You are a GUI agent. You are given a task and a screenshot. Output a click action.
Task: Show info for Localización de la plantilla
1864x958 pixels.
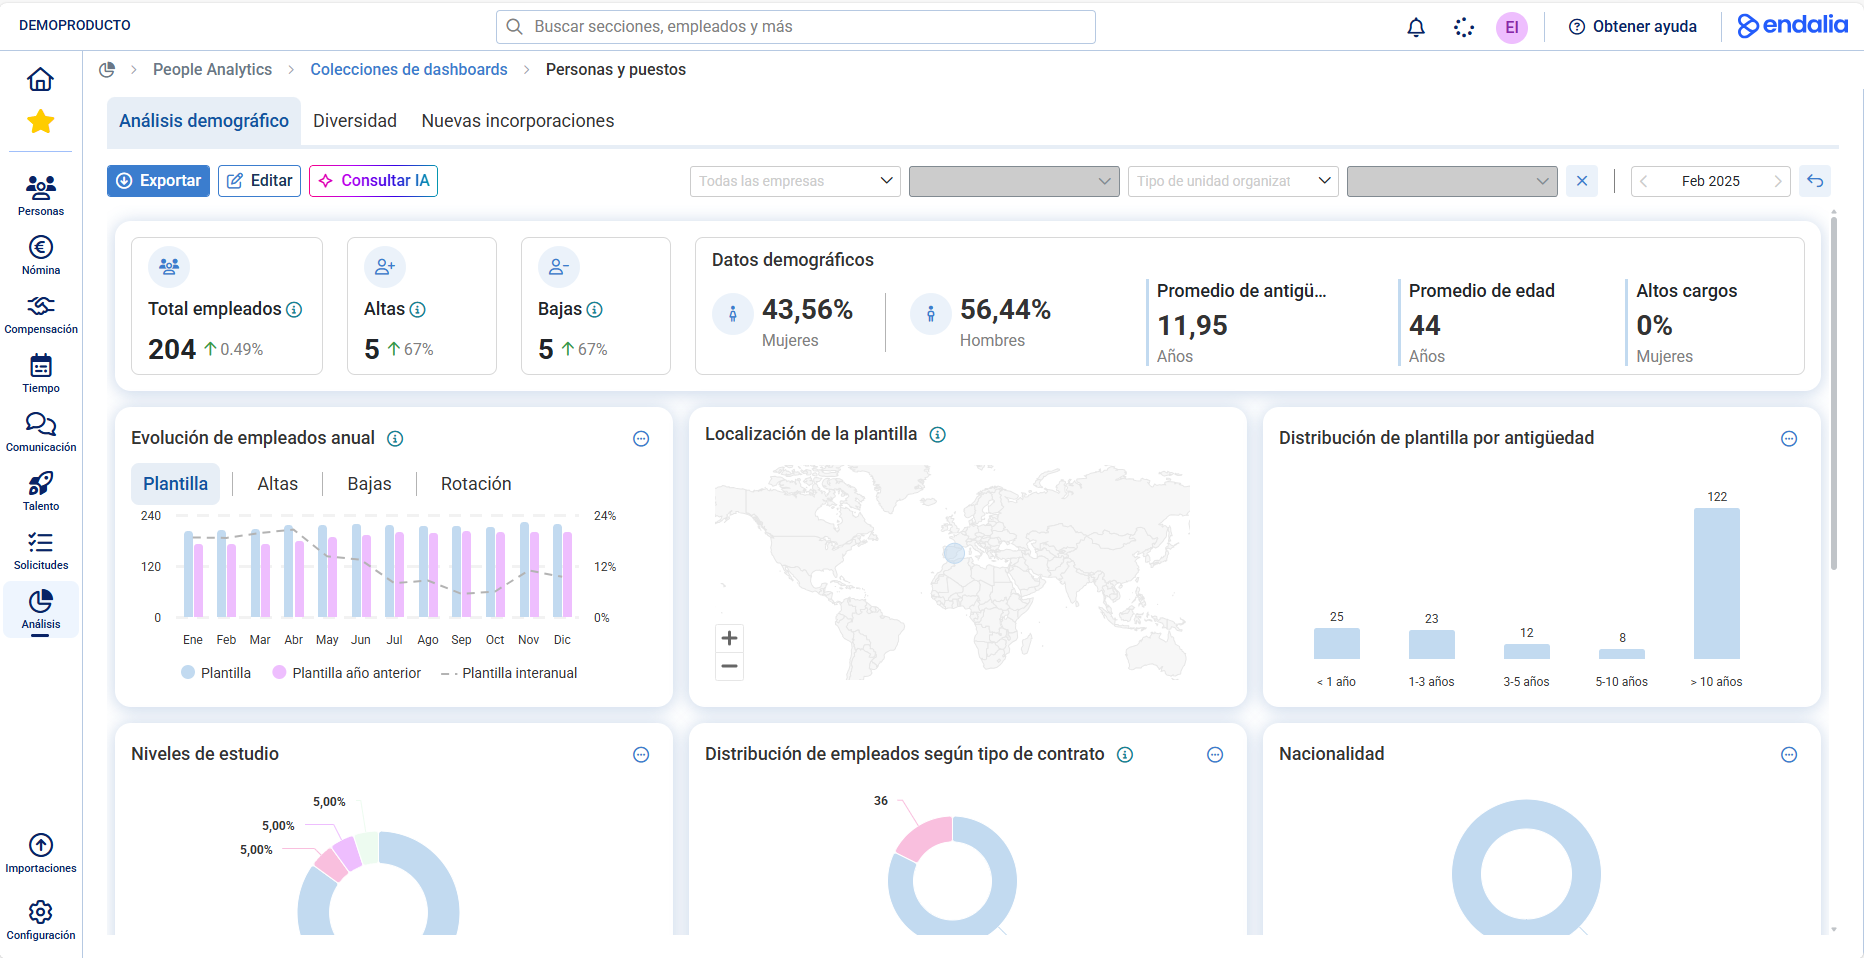click(x=938, y=434)
